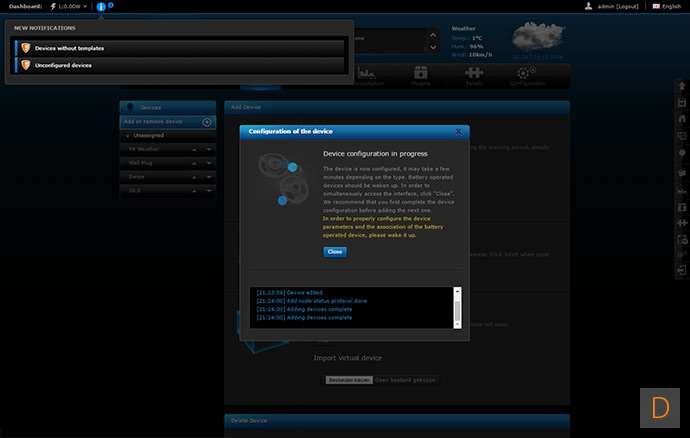Click the location pin icon in right sidebar

point(682,153)
